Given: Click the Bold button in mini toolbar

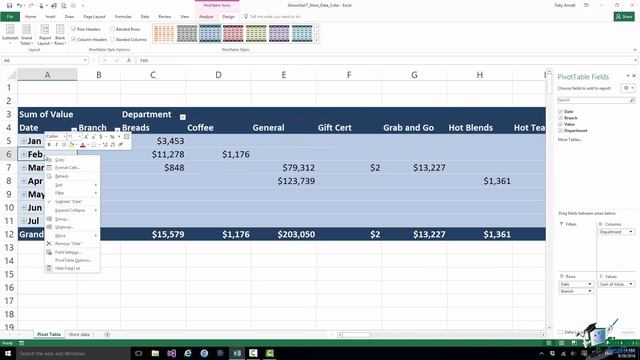Looking at the screenshot, I should click(49, 144).
